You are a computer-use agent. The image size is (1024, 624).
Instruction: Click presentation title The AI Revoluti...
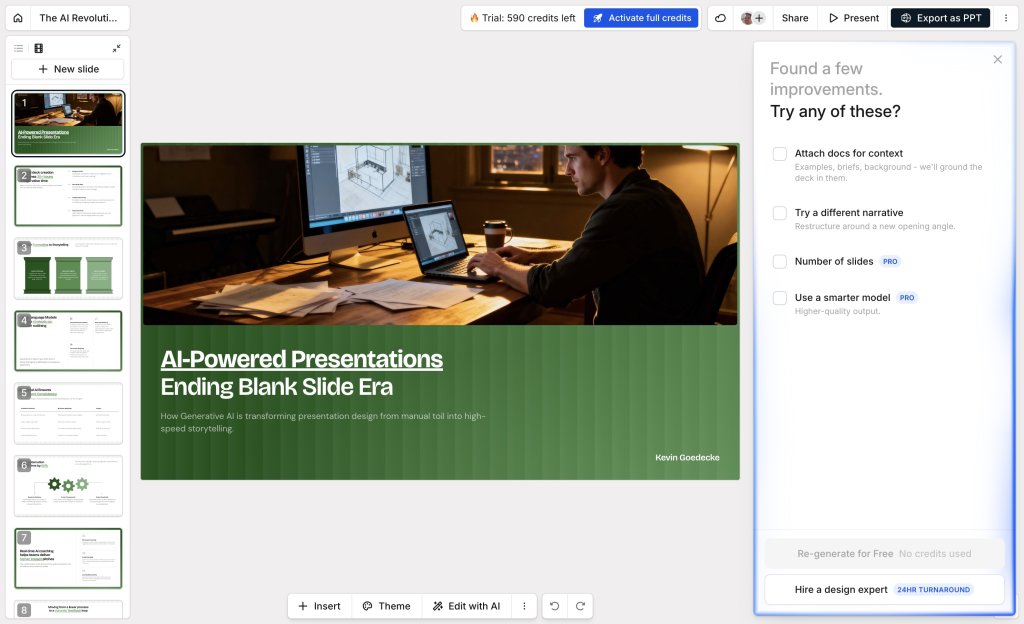[x=78, y=18]
